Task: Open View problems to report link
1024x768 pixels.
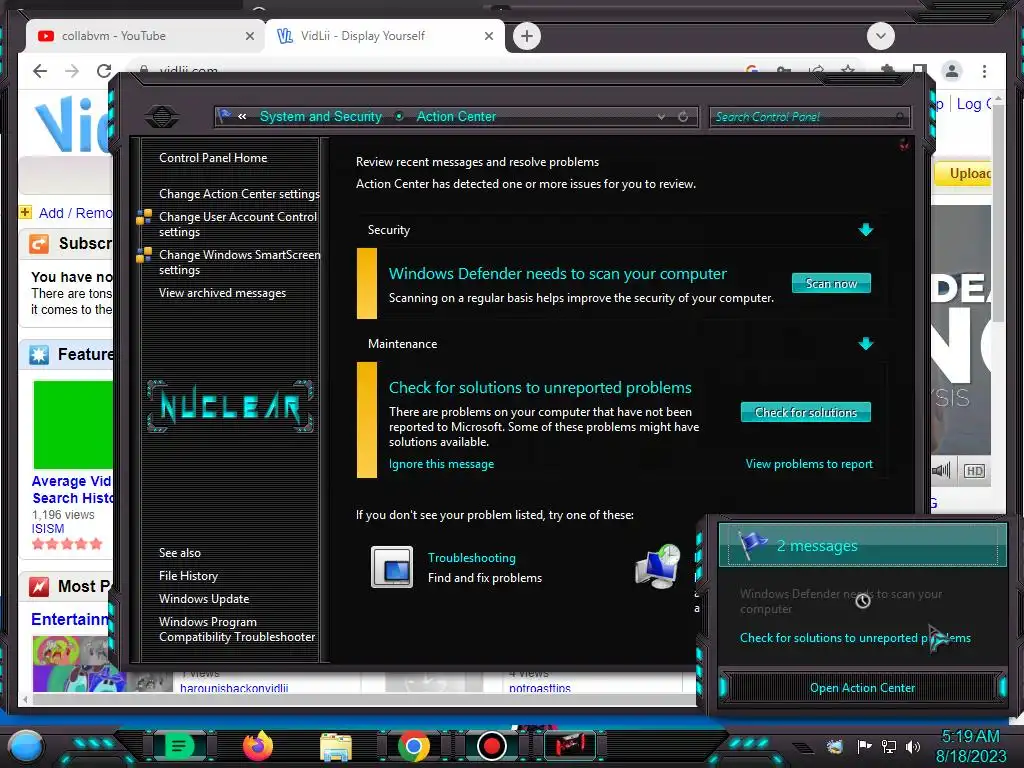Action: coord(809,464)
